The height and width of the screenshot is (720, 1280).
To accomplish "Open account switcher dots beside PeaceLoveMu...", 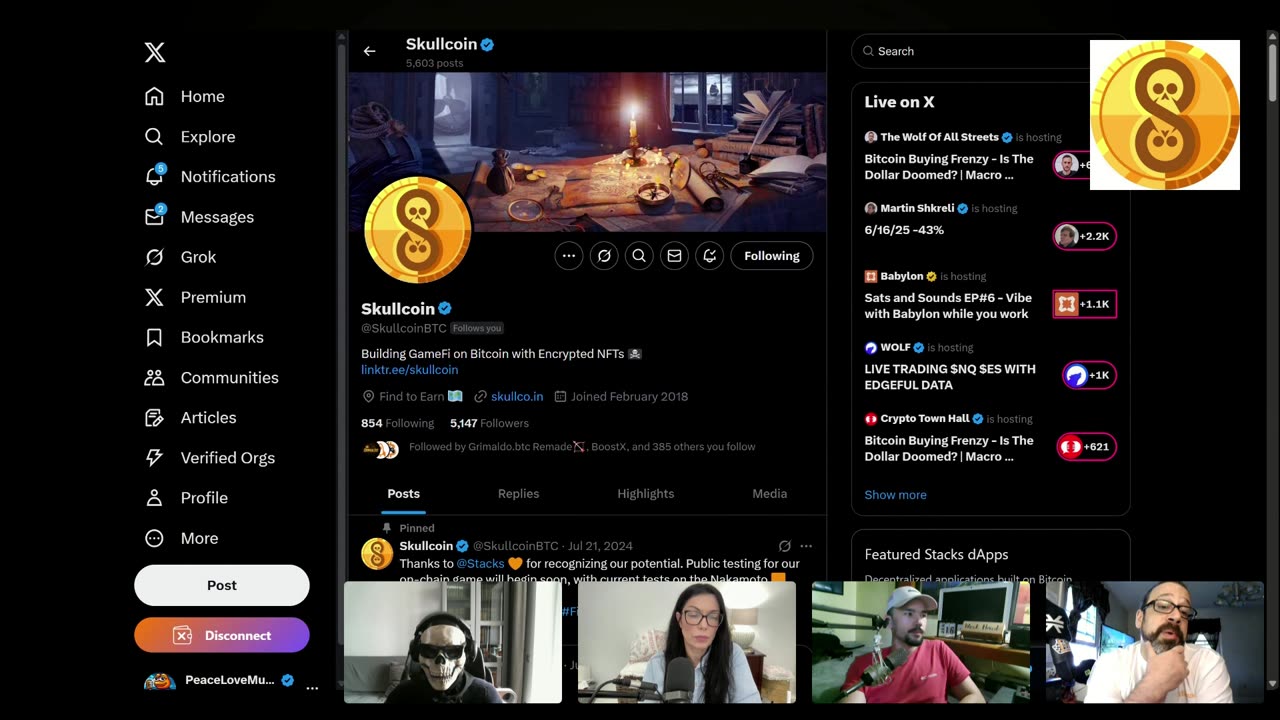I will [312, 687].
